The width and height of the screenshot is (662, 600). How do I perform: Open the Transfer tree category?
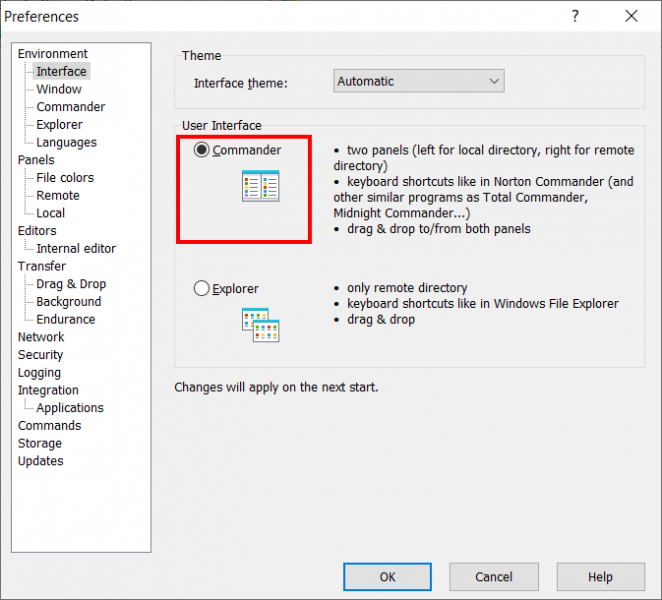point(41,266)
